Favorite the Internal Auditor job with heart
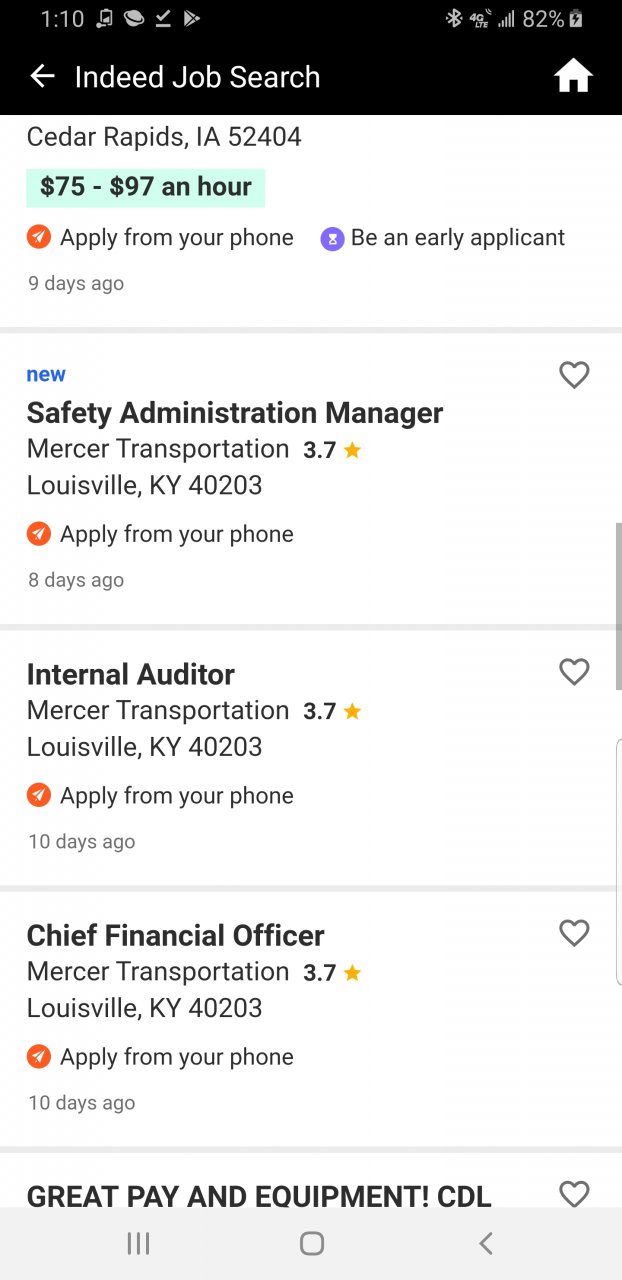The width and height of the screenshot is (622, 1280). click(x=574, y=672)
